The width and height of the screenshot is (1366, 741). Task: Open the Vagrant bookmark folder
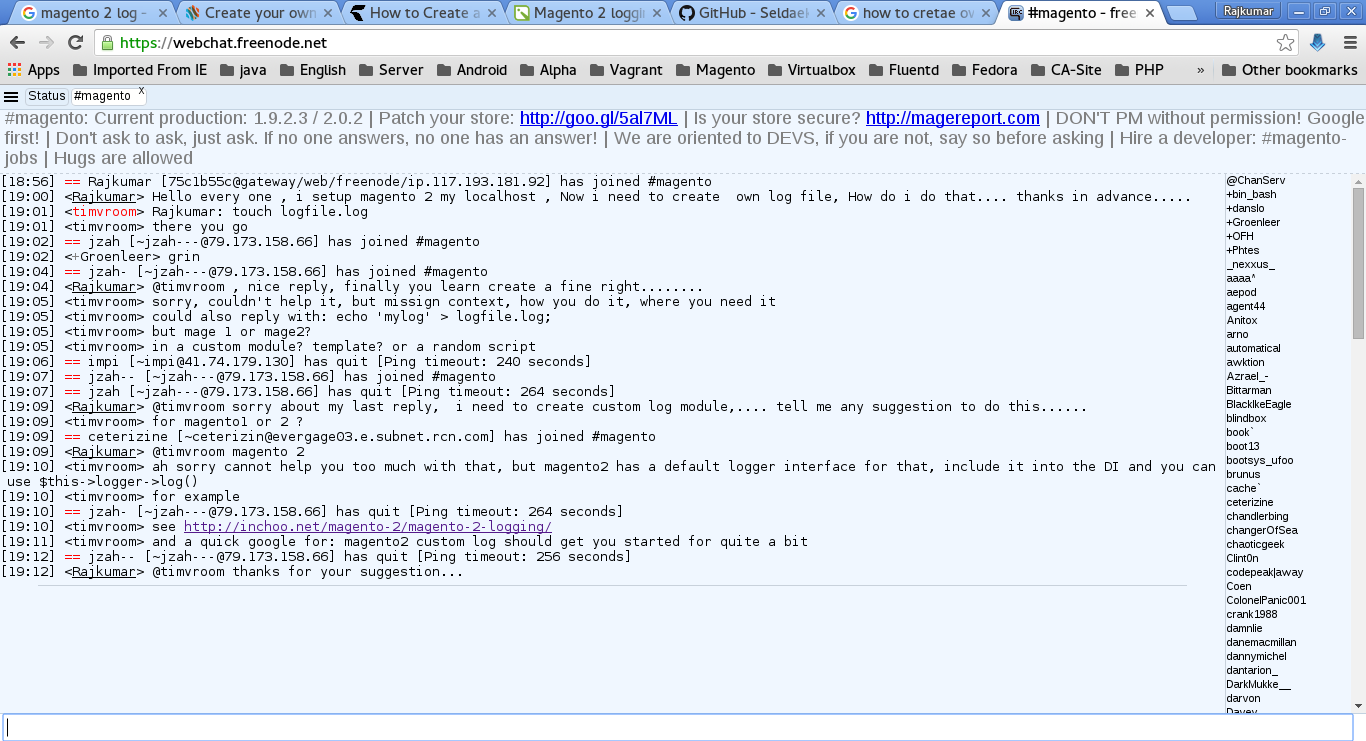(626, 70)
